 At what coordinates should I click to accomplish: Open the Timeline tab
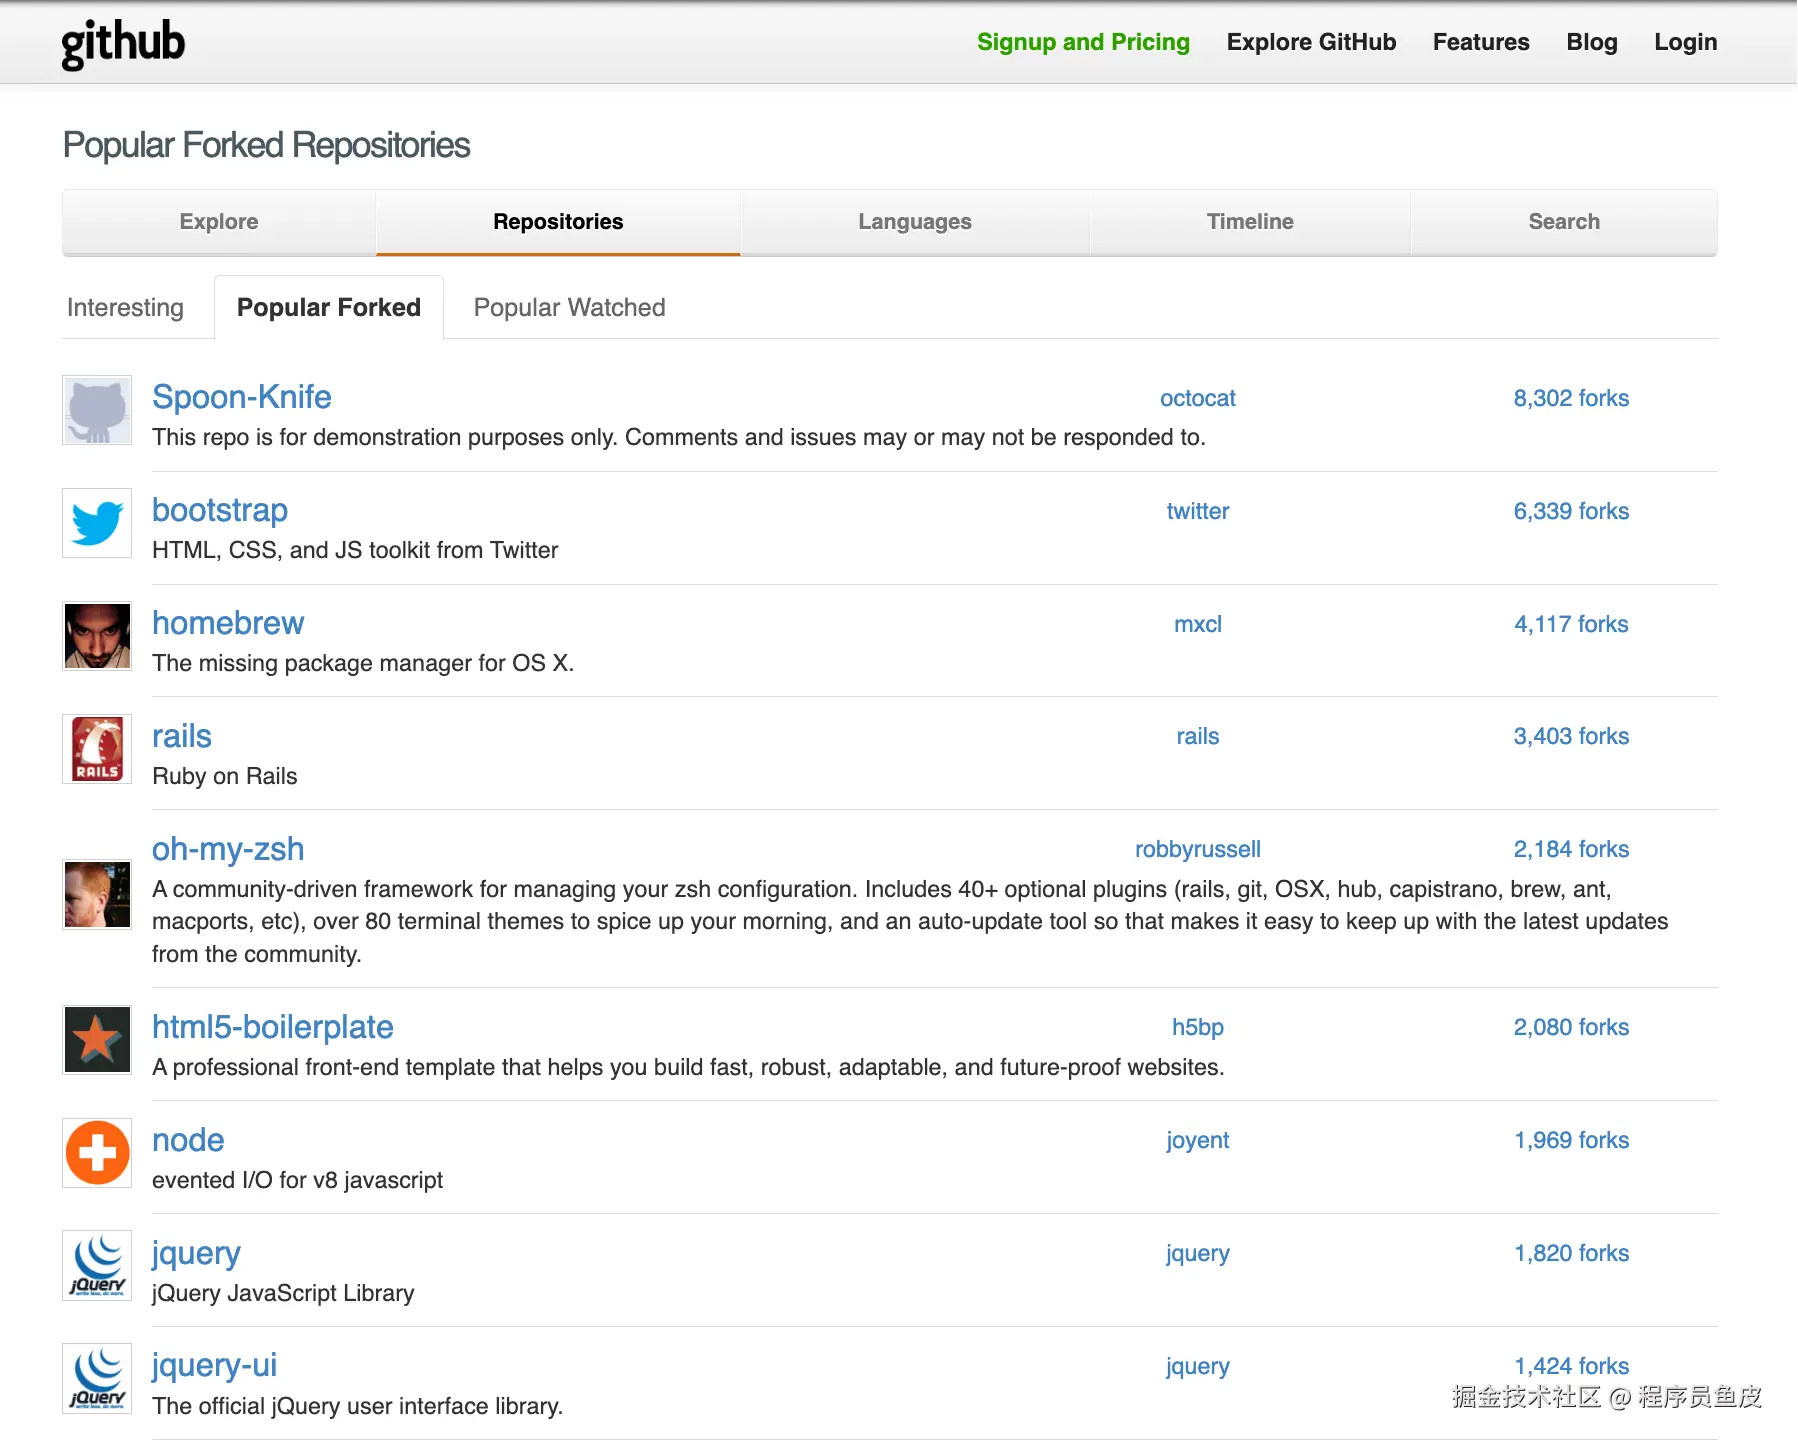click(1249, 222)
